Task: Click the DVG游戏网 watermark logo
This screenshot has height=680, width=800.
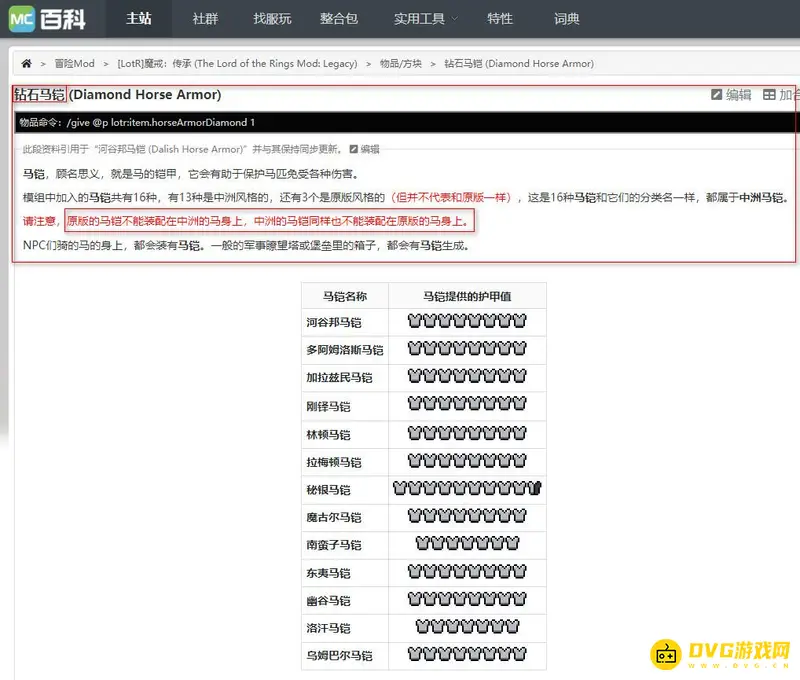Action: point(722,652)
